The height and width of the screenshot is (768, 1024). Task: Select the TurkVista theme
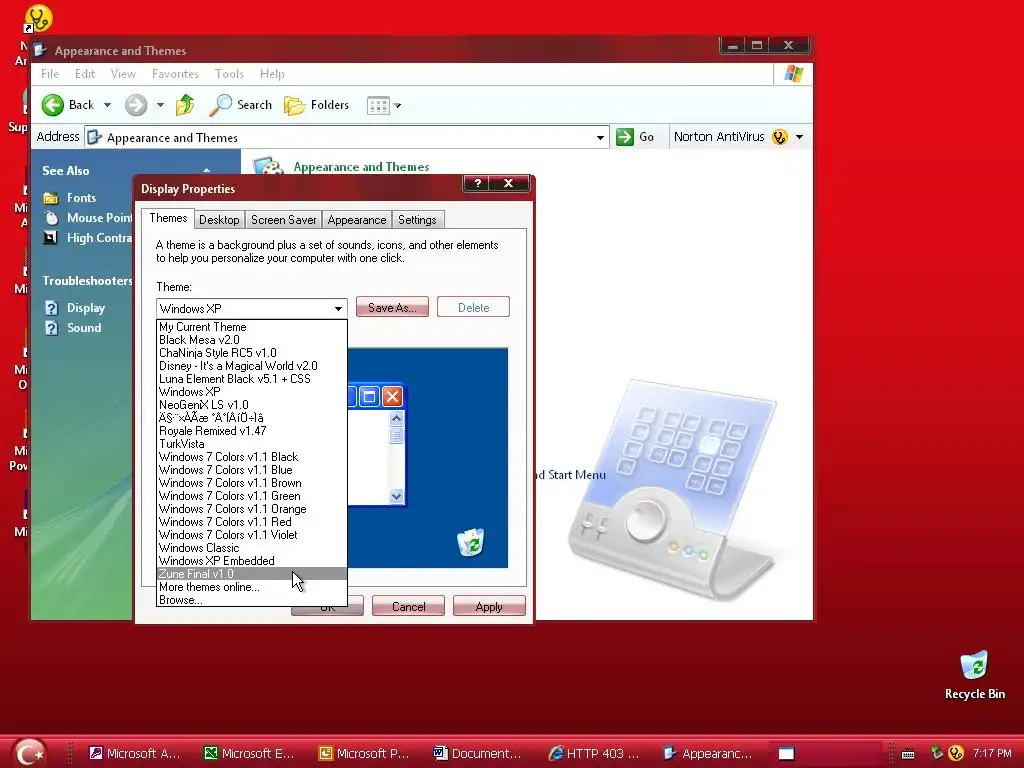(251, 444)
